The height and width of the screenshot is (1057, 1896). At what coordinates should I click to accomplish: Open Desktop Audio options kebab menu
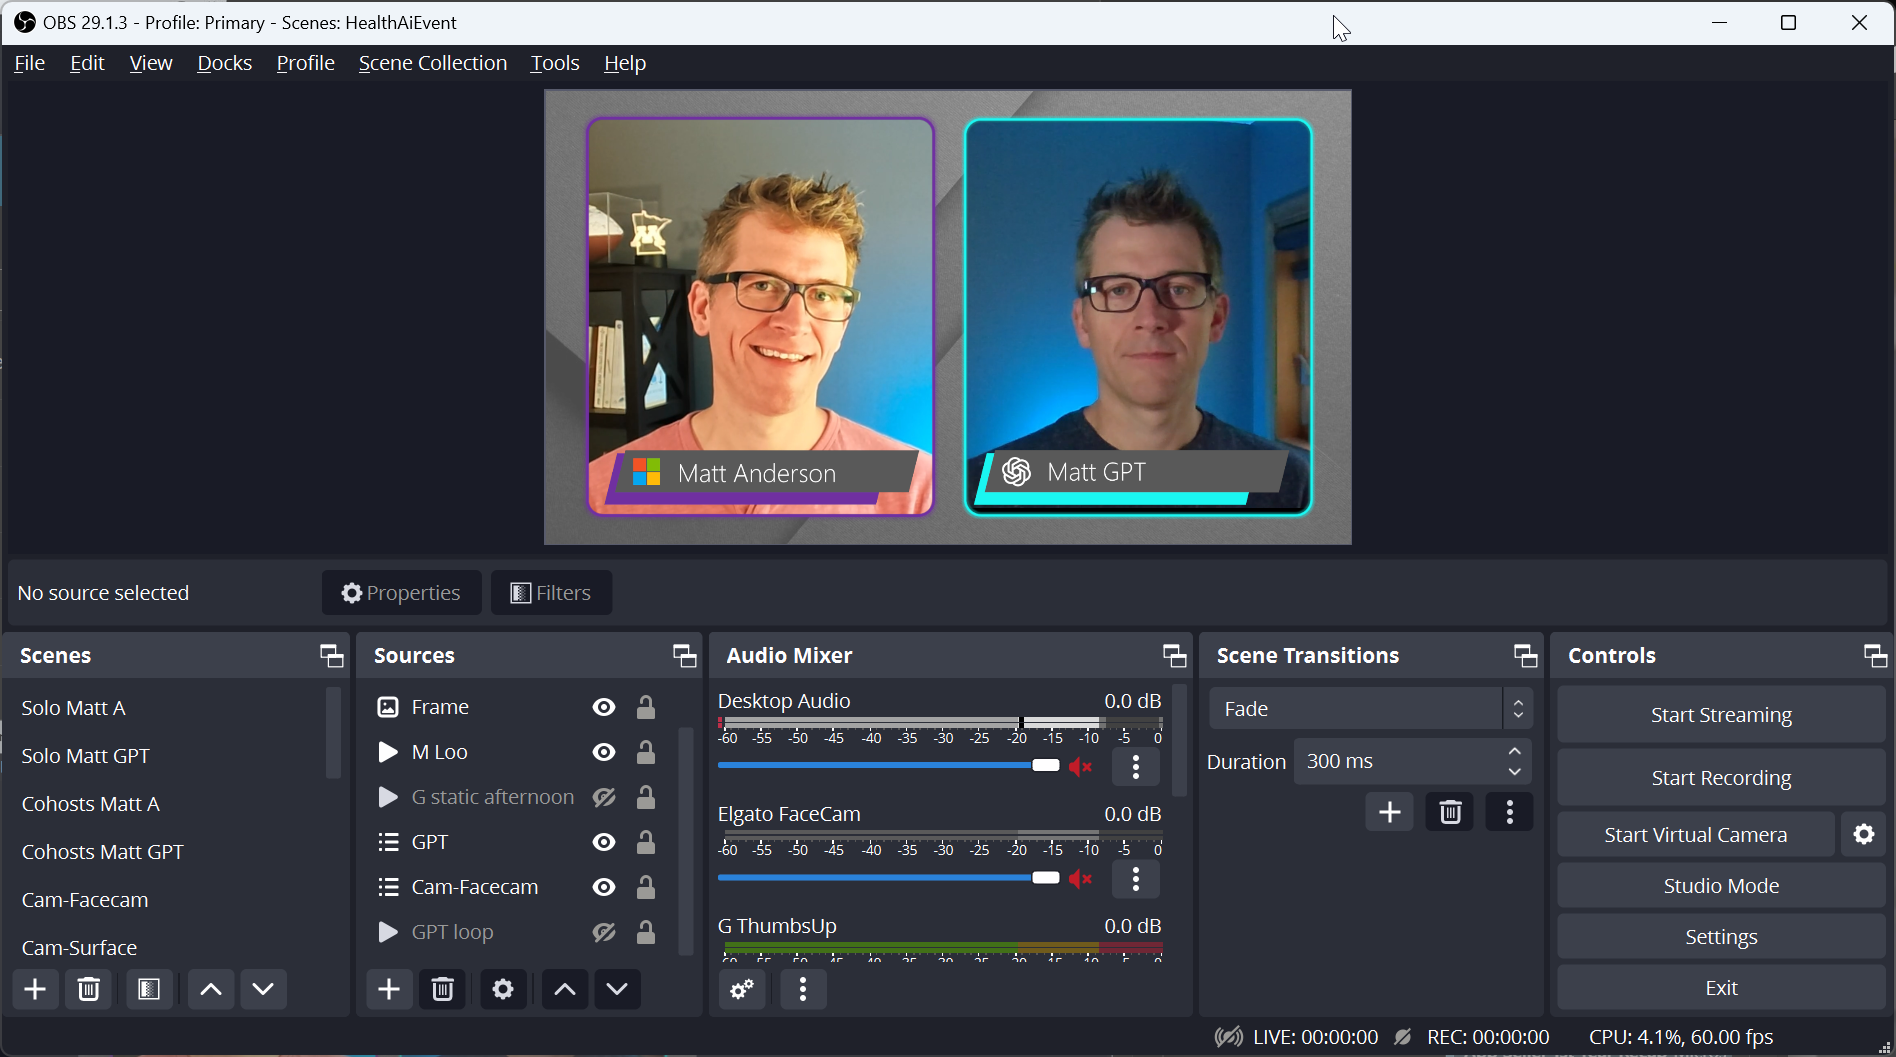click(1135, 766)
